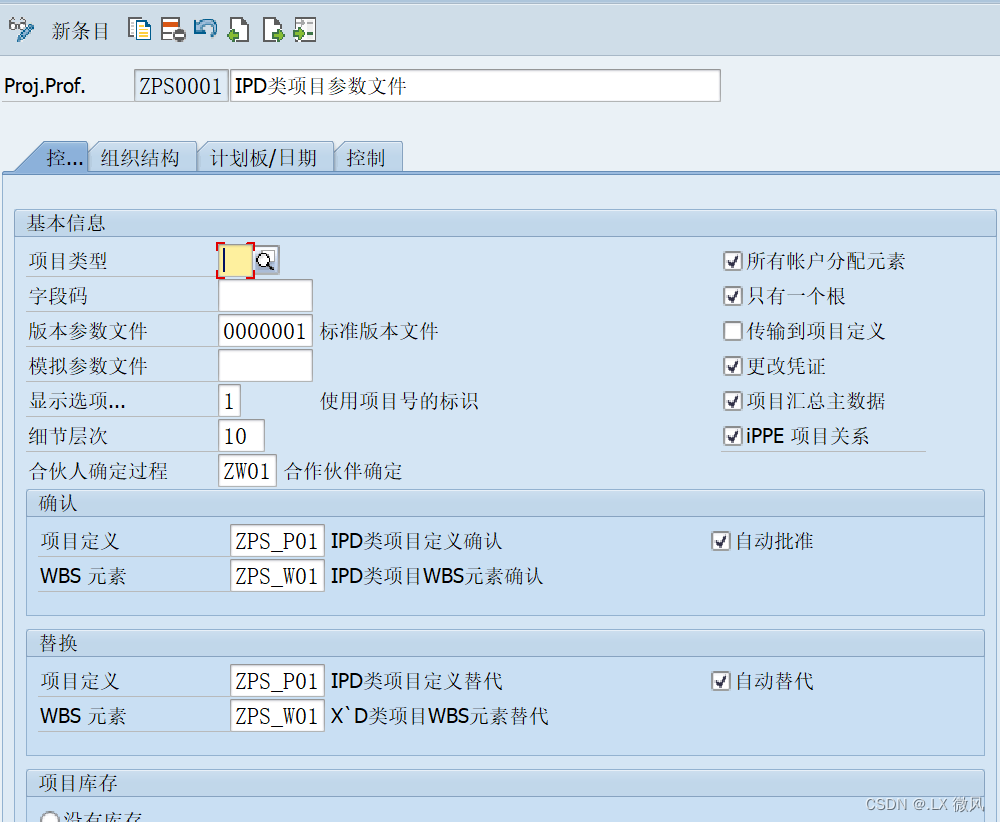The width and height of the screenshot is (1000, 822).
Task: Undo changes using the blue undo arrow icon
Action: pyautogui.click(x=204, y=29)
